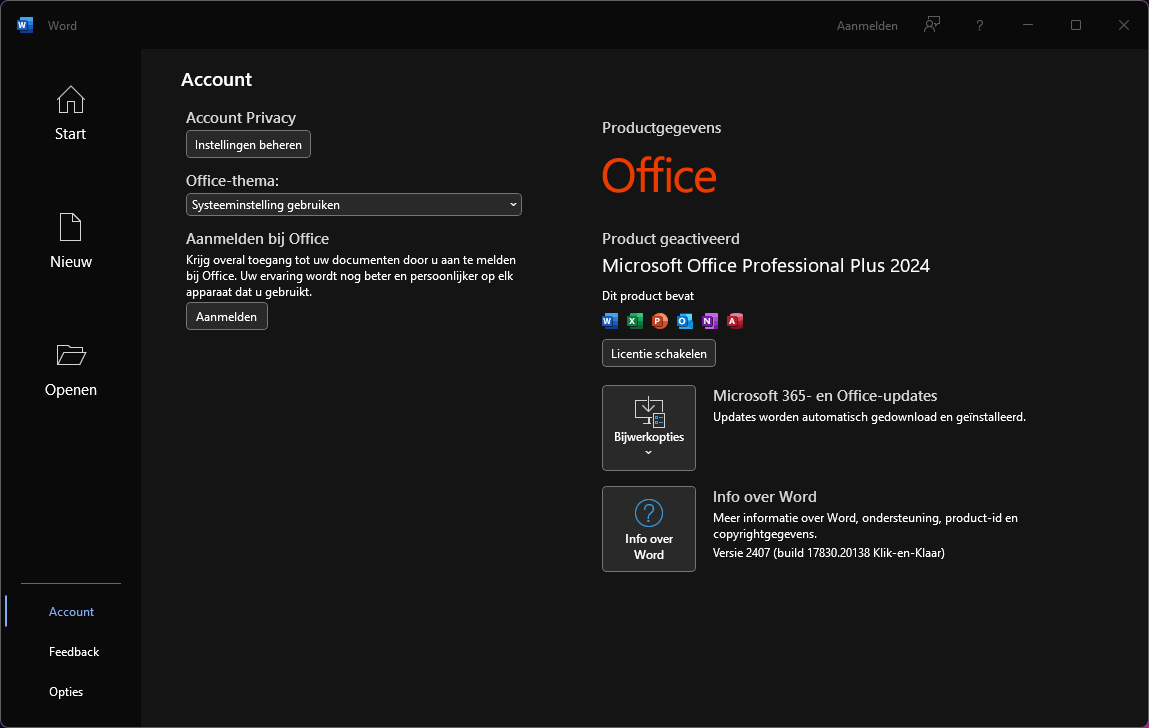Click the Word app icon under Dit product bevat
1149x728 pixels.
tap(610, 320)
